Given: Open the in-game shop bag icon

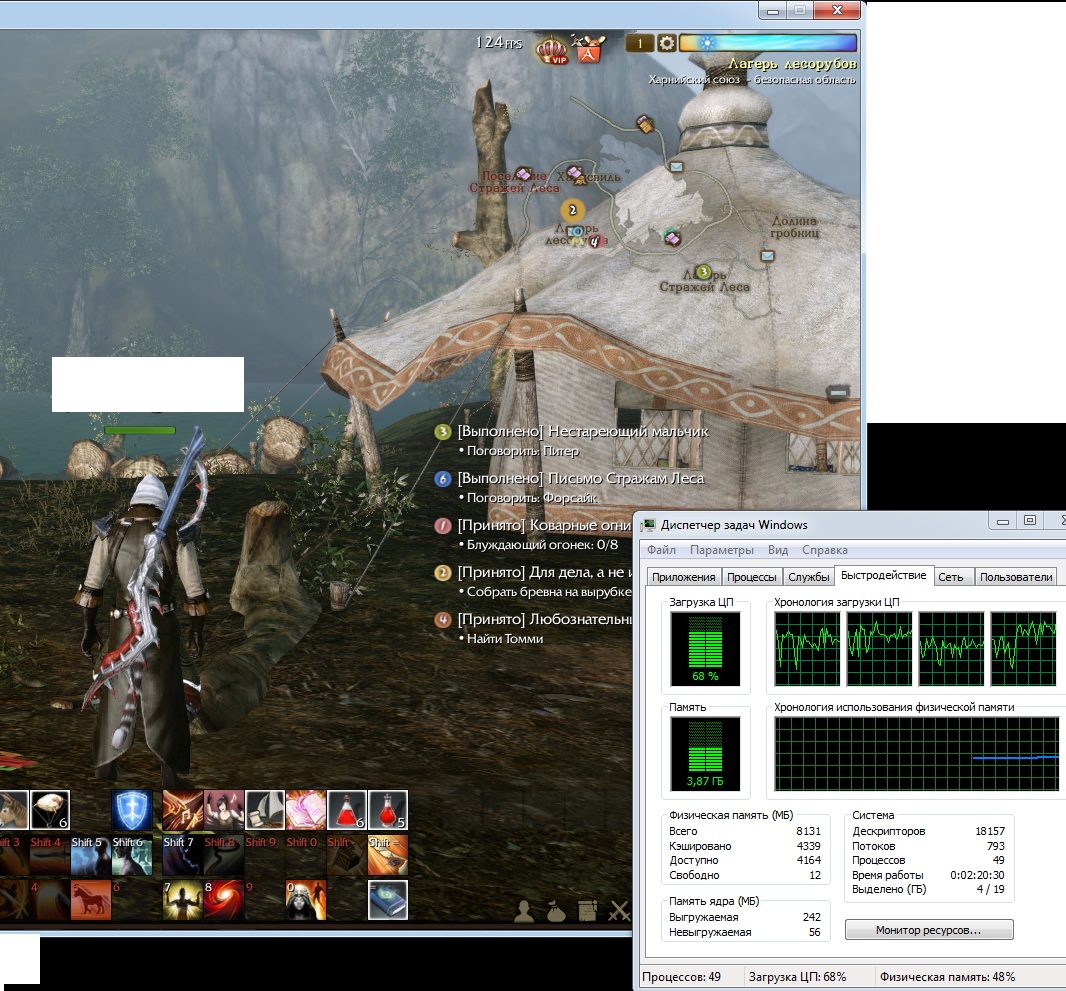Looking at the screenshot, I should pyautogui.click(x=588, y=48).
